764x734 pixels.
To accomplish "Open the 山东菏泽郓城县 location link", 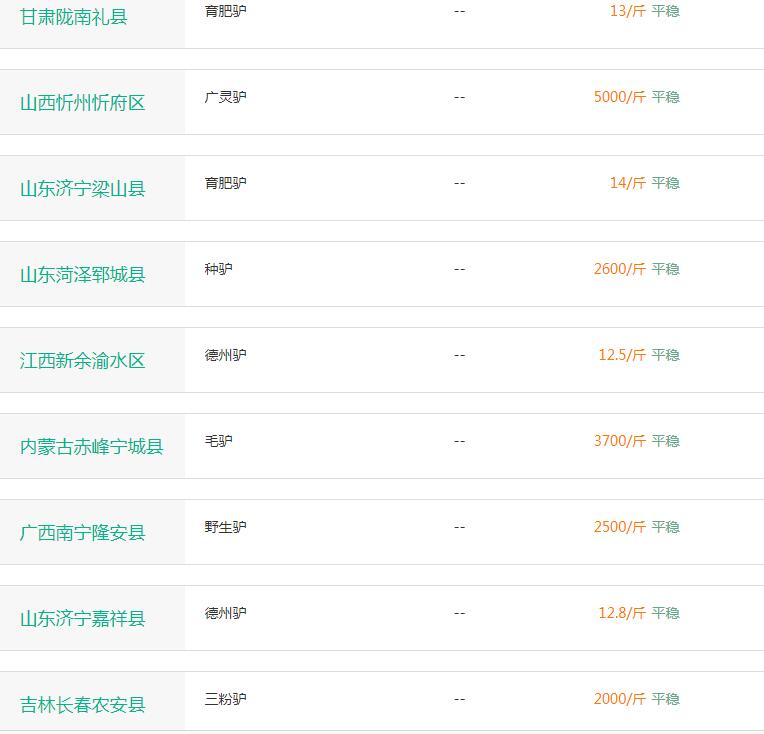I will click(x=83, y=275).
